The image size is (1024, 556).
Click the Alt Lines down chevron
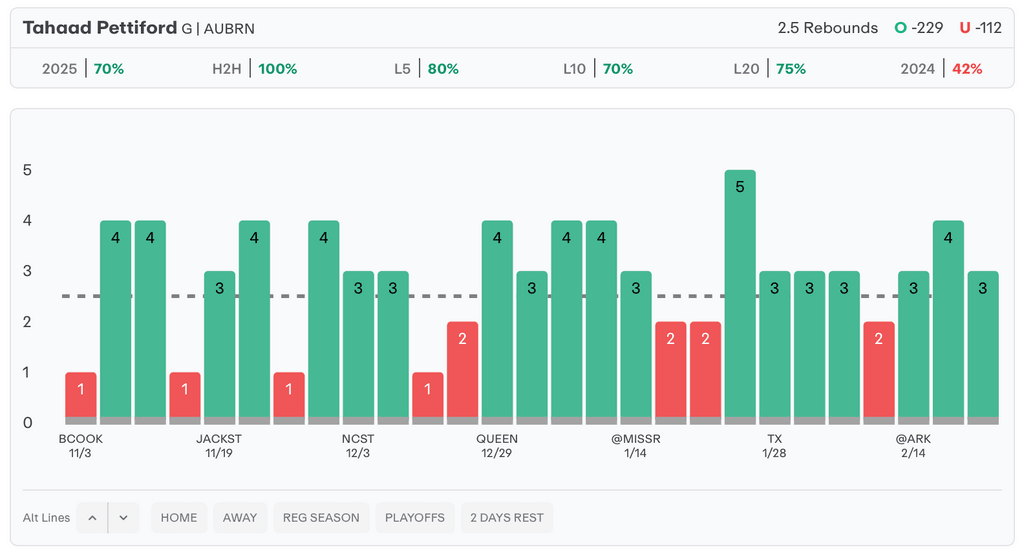tap(123, 518)
